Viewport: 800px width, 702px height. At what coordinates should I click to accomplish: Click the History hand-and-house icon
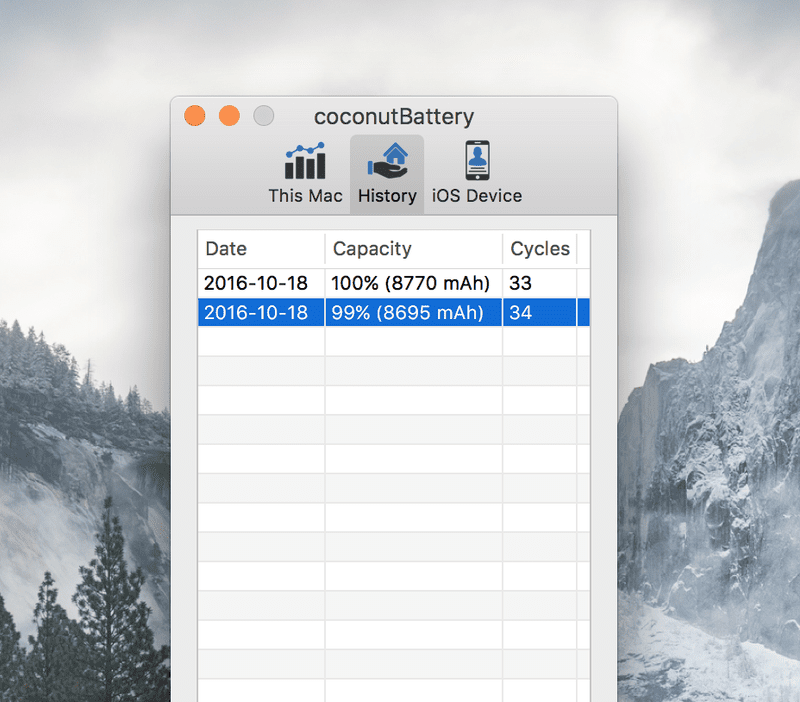point(387,160)
